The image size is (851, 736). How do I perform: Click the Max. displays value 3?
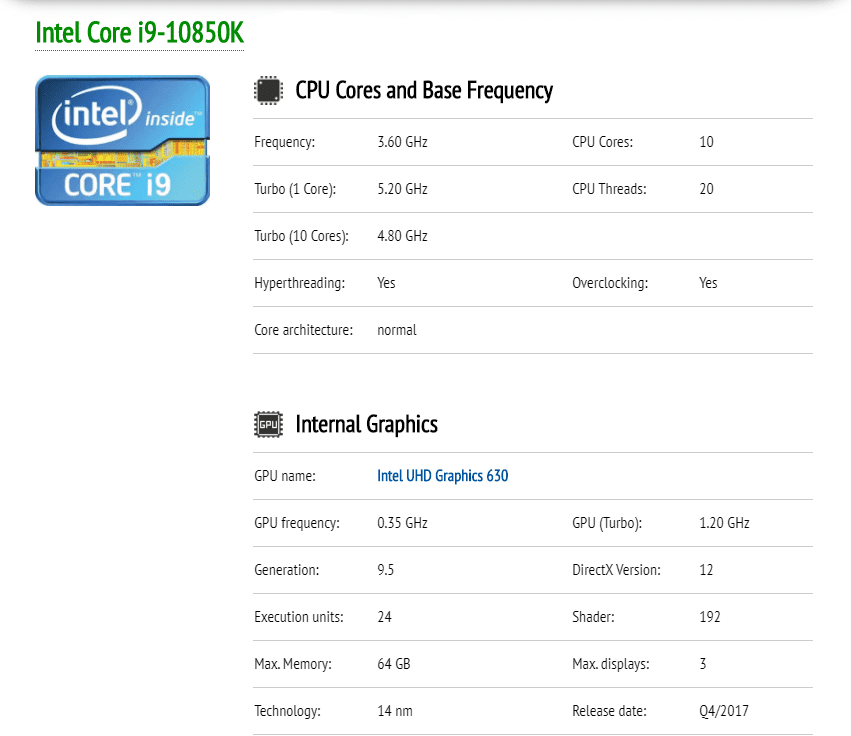click(x=703, y=664)
